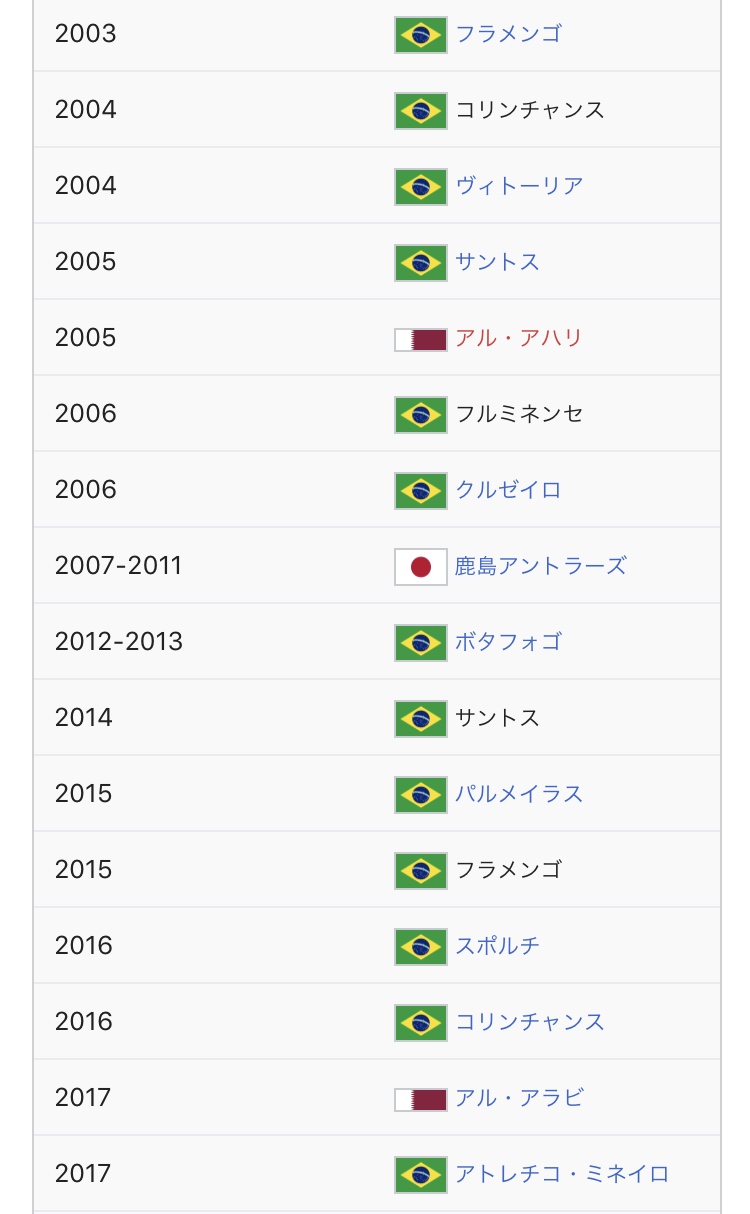Screen dimensions: 750x1214
Task: Click the Brazil flag next to アトレチコ・ミネイロ
Action: 420,1175
